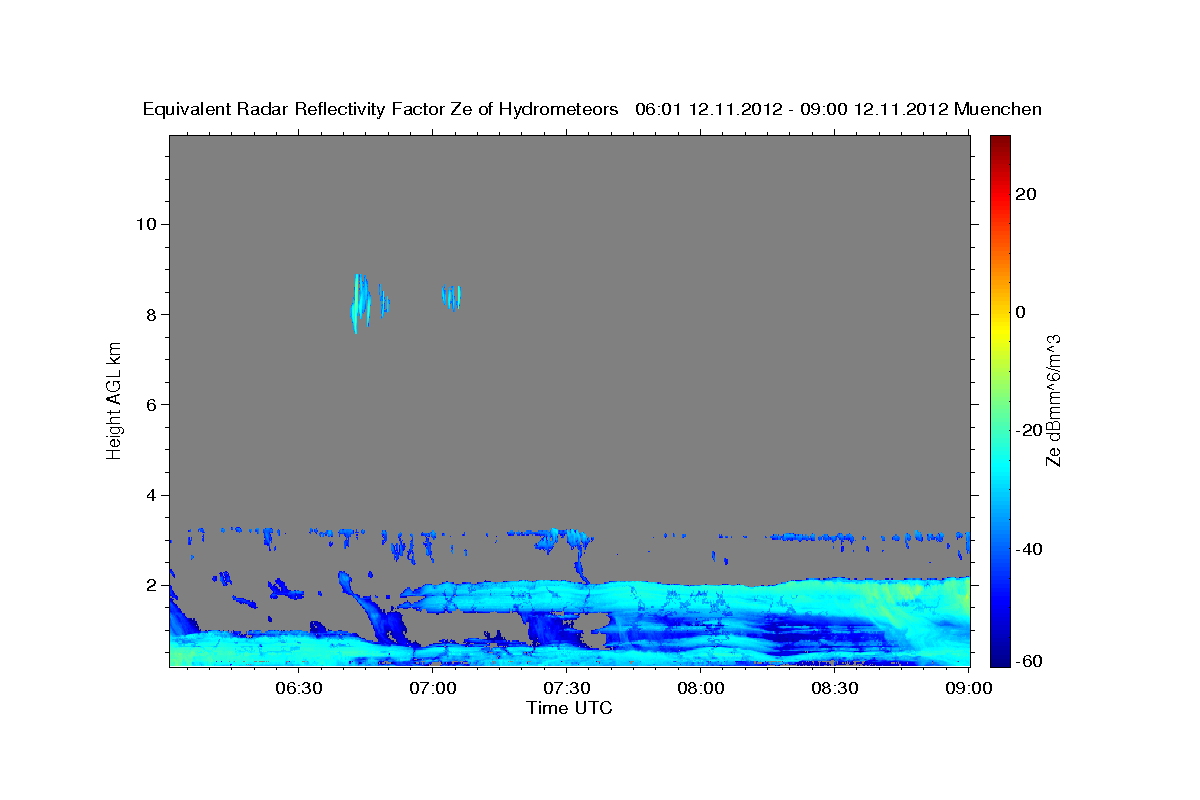Click the 'Height AGL km' y-axis label
This screenshot has width=1200, height=800.
[x=114, y=399]
